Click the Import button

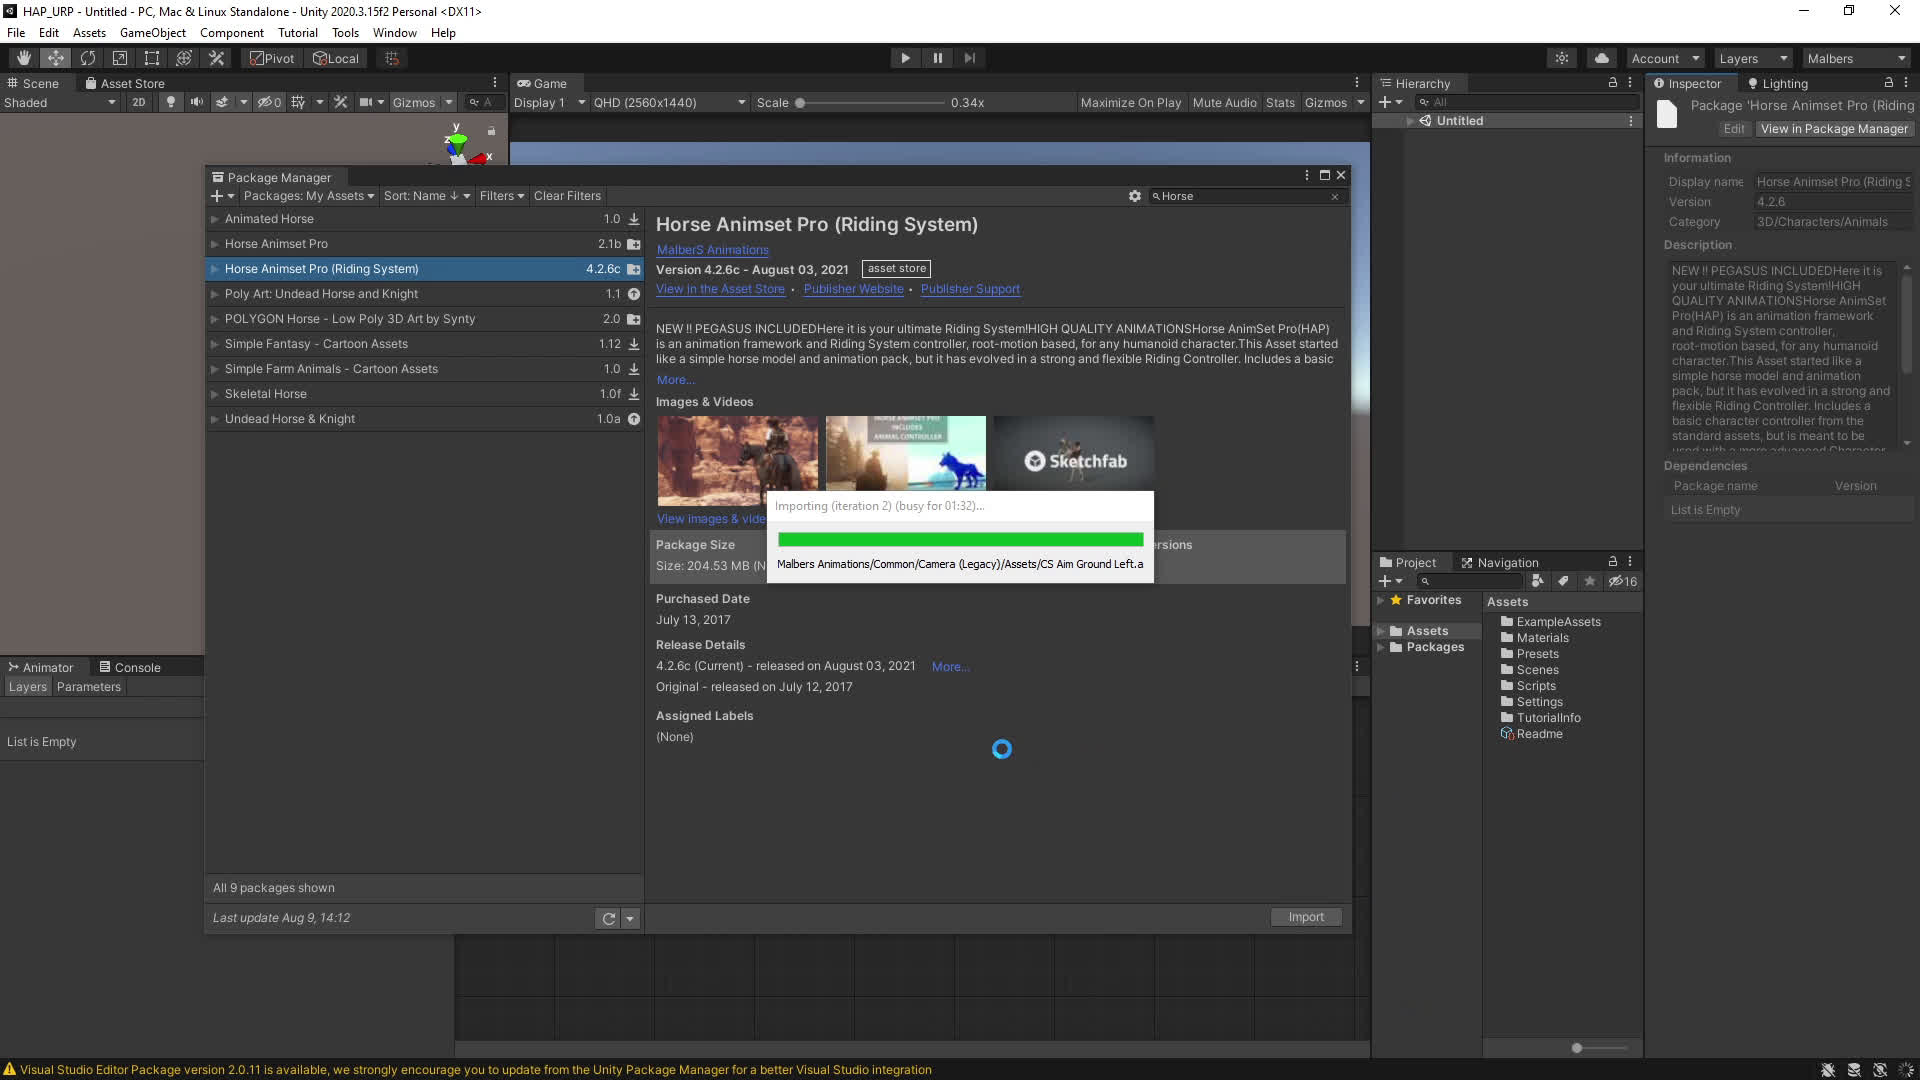click(x=1306, y=917)
